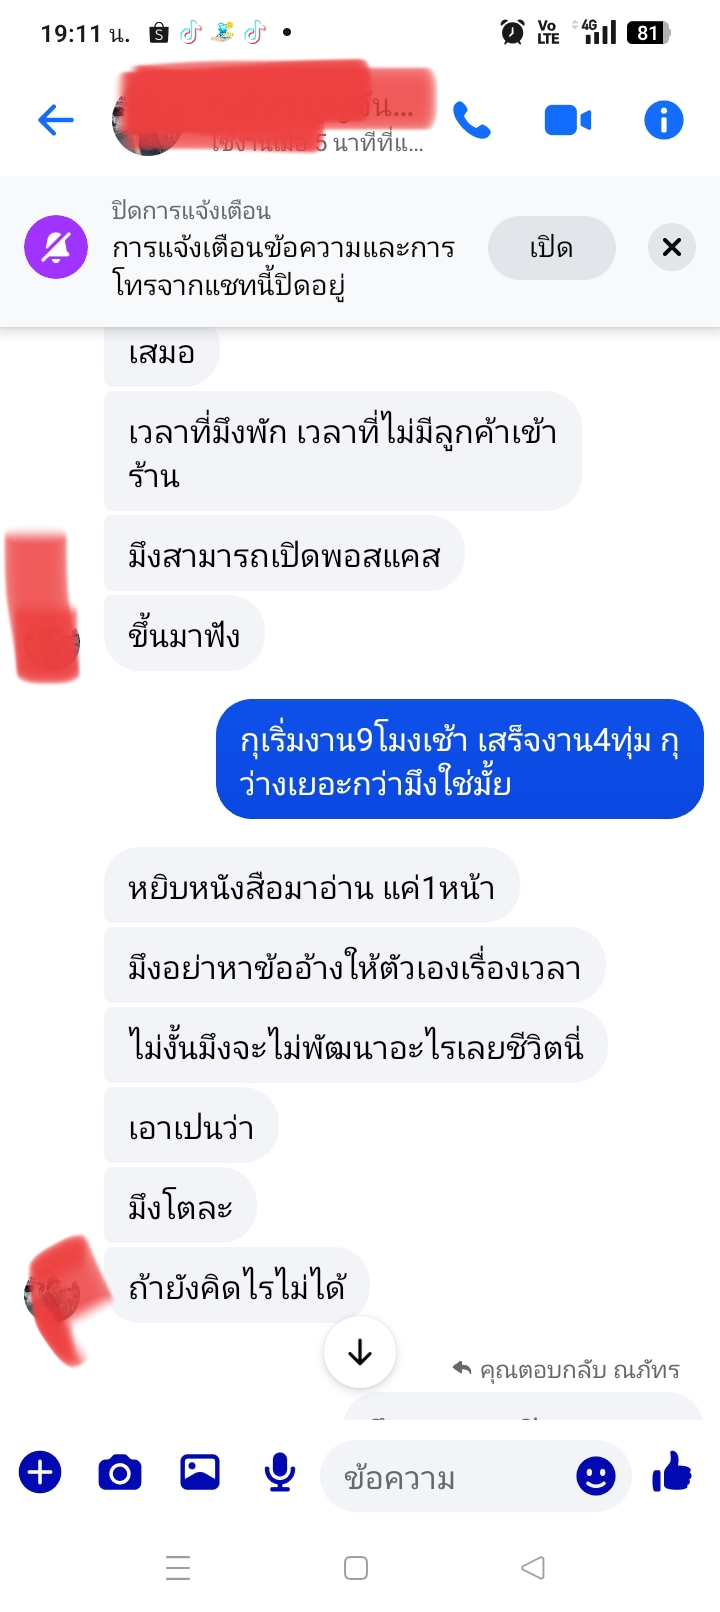Viewport: 720px width, 1612px height.
Task: Start a video call with the camera icon
Action: click(568, 121)
